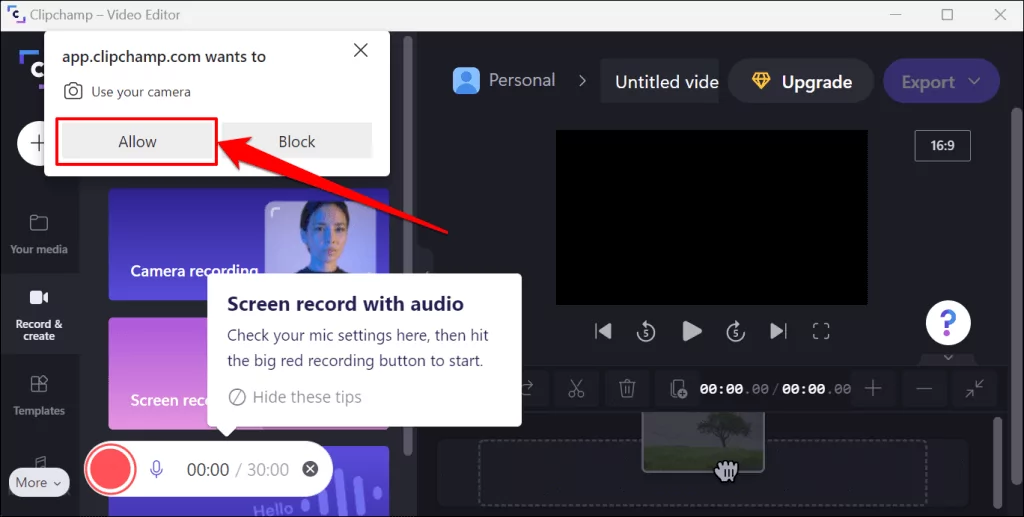Toggle fullscreen preview

point(821,331)
